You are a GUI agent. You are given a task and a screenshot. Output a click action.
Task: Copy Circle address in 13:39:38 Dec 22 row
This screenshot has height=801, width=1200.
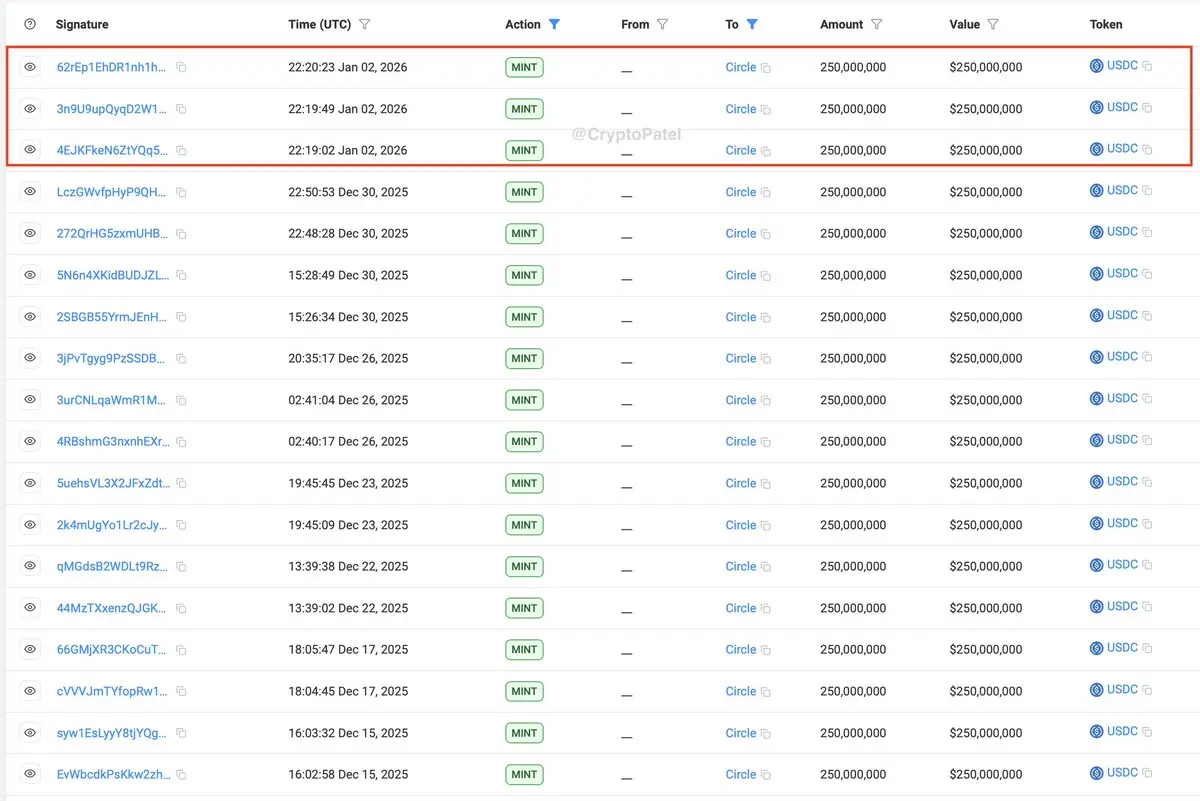point(766,567)
